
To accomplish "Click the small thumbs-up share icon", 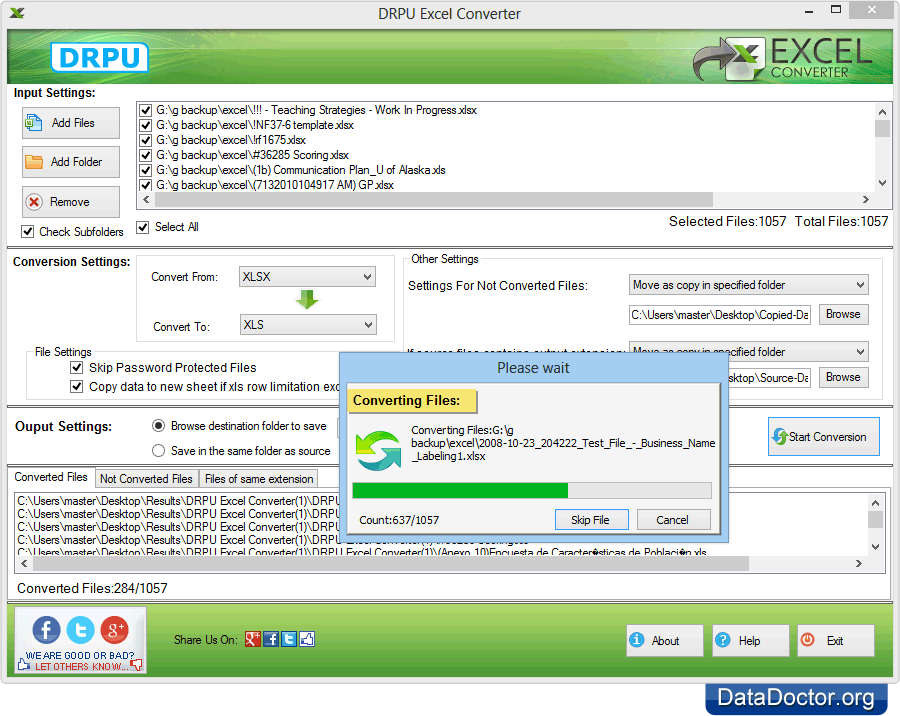I will (x=307, y=639).
